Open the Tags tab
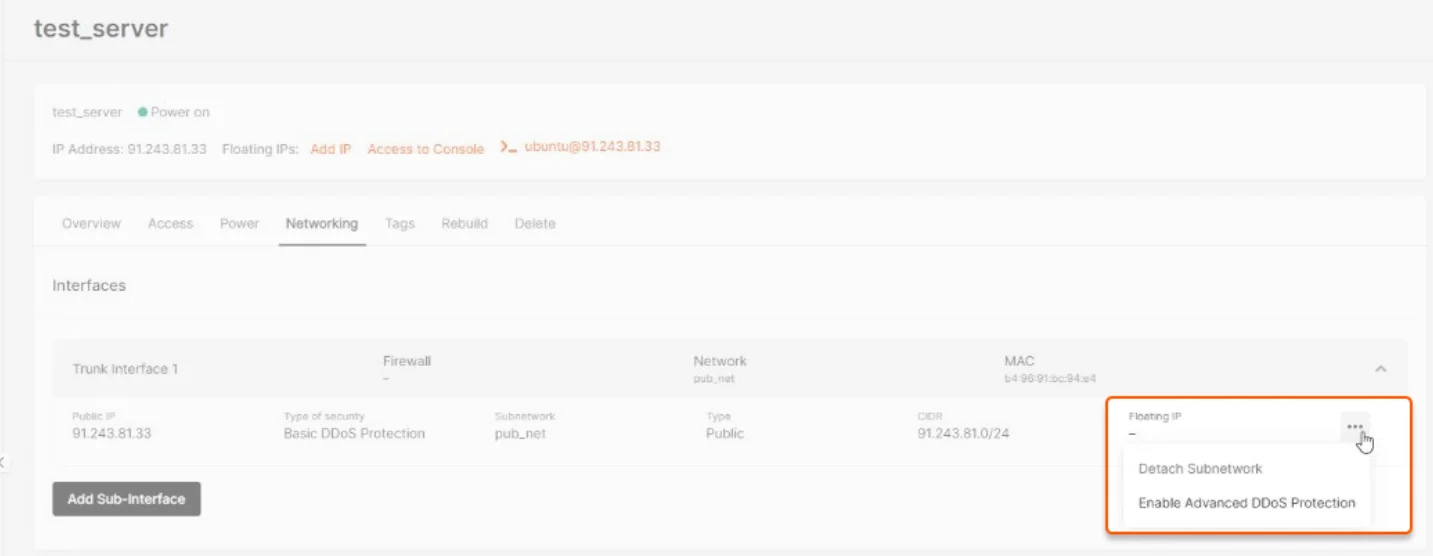The height and width of the screenshot is (556, 1433). click(x=399, y=223)
